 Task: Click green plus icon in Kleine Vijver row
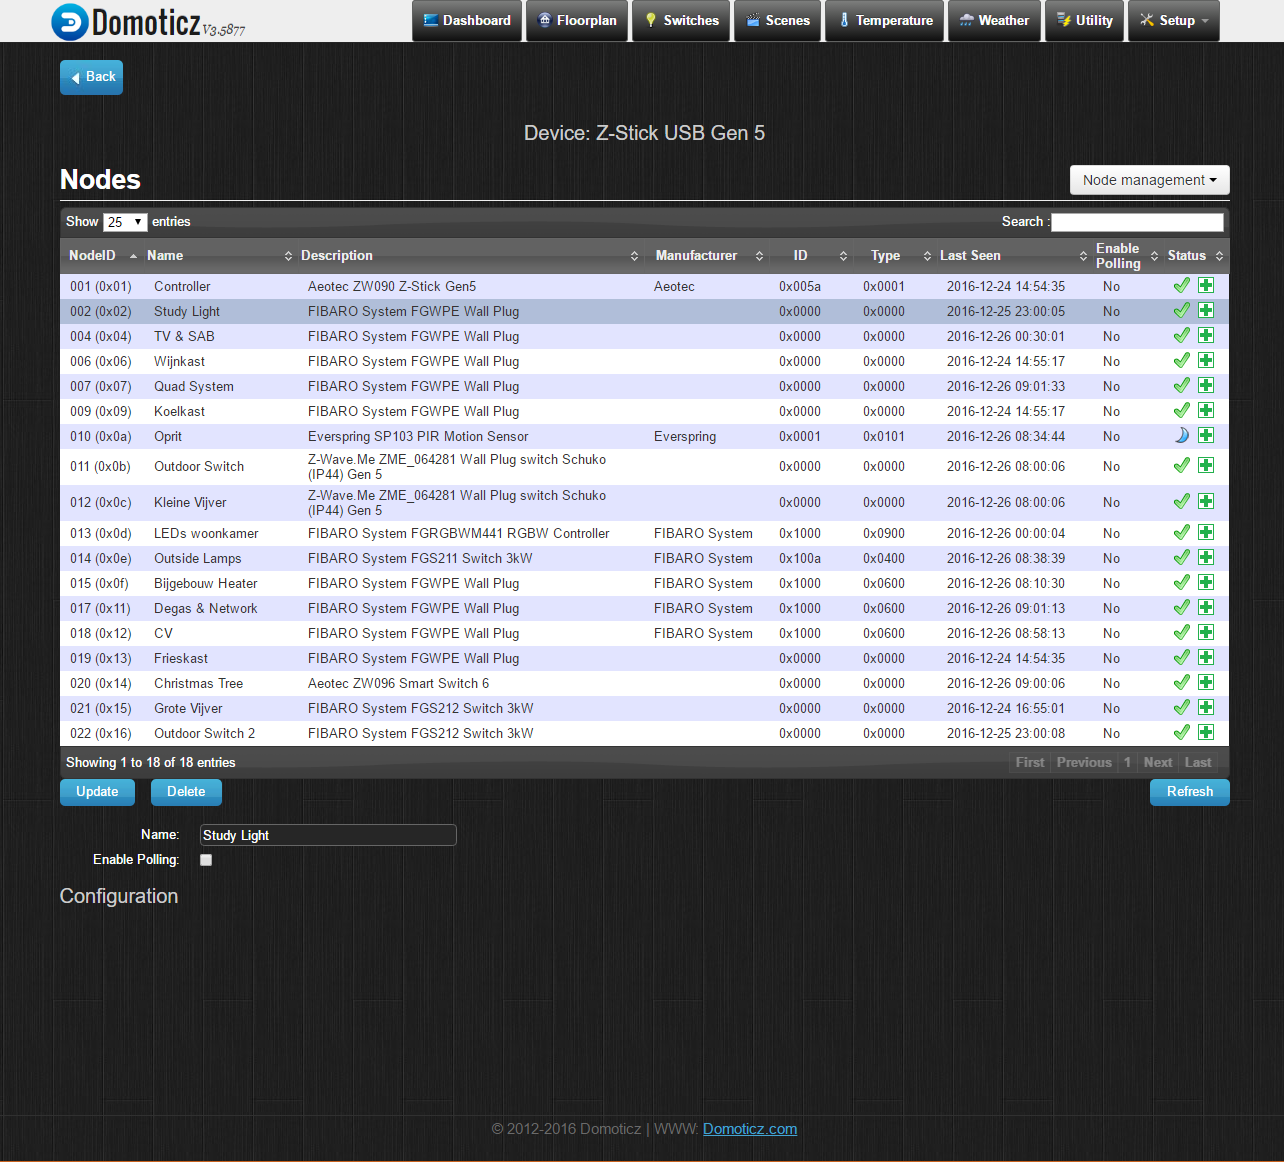pos(1206,501)
